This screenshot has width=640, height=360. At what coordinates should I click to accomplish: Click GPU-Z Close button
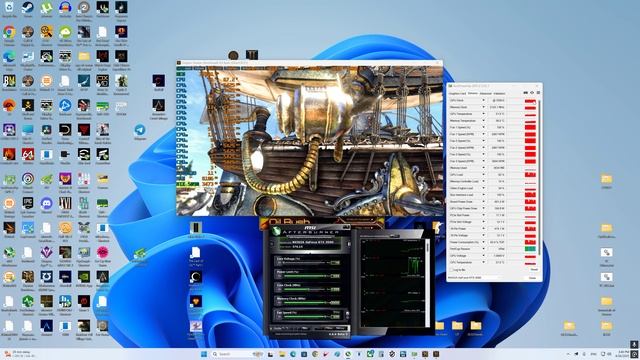(532, 278)
